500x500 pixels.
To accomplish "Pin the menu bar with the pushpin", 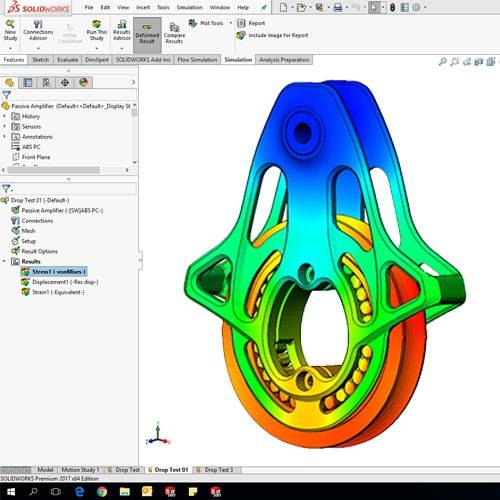I will pyautogui.click(x=264, y=8).
